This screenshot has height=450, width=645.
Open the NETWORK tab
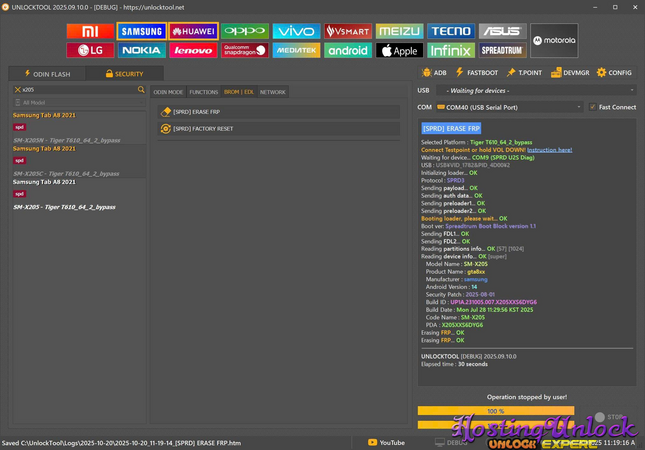(272, 92)
